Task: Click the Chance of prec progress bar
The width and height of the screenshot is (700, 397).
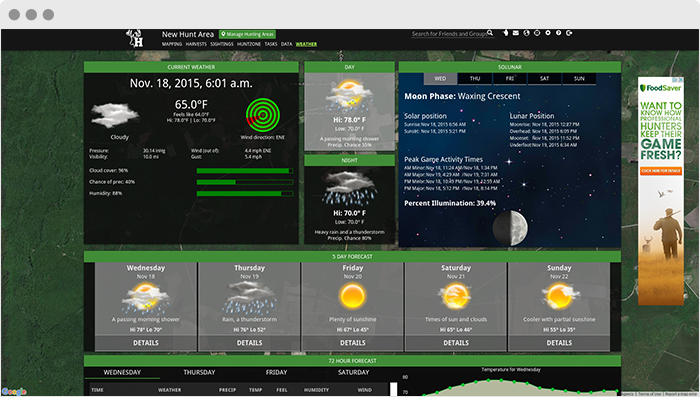Action: point(245,182)
